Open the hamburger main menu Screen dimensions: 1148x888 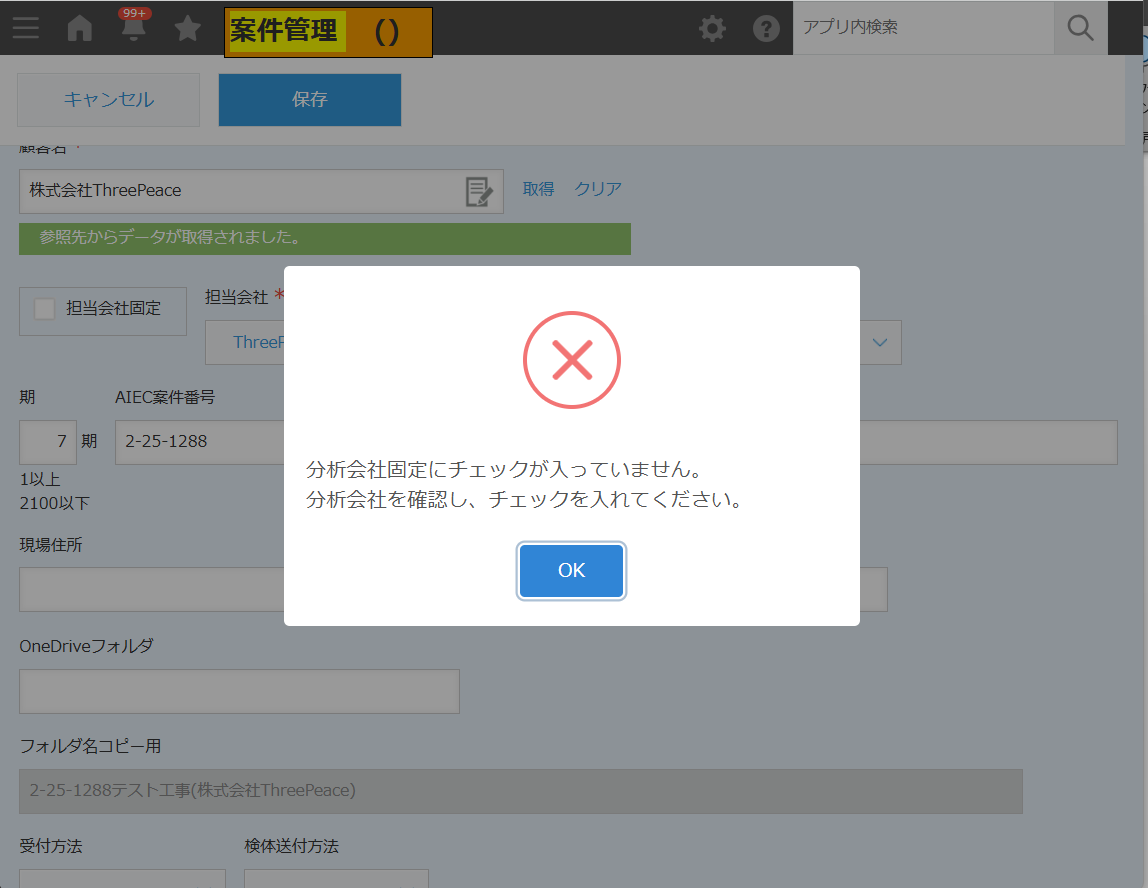26,28
